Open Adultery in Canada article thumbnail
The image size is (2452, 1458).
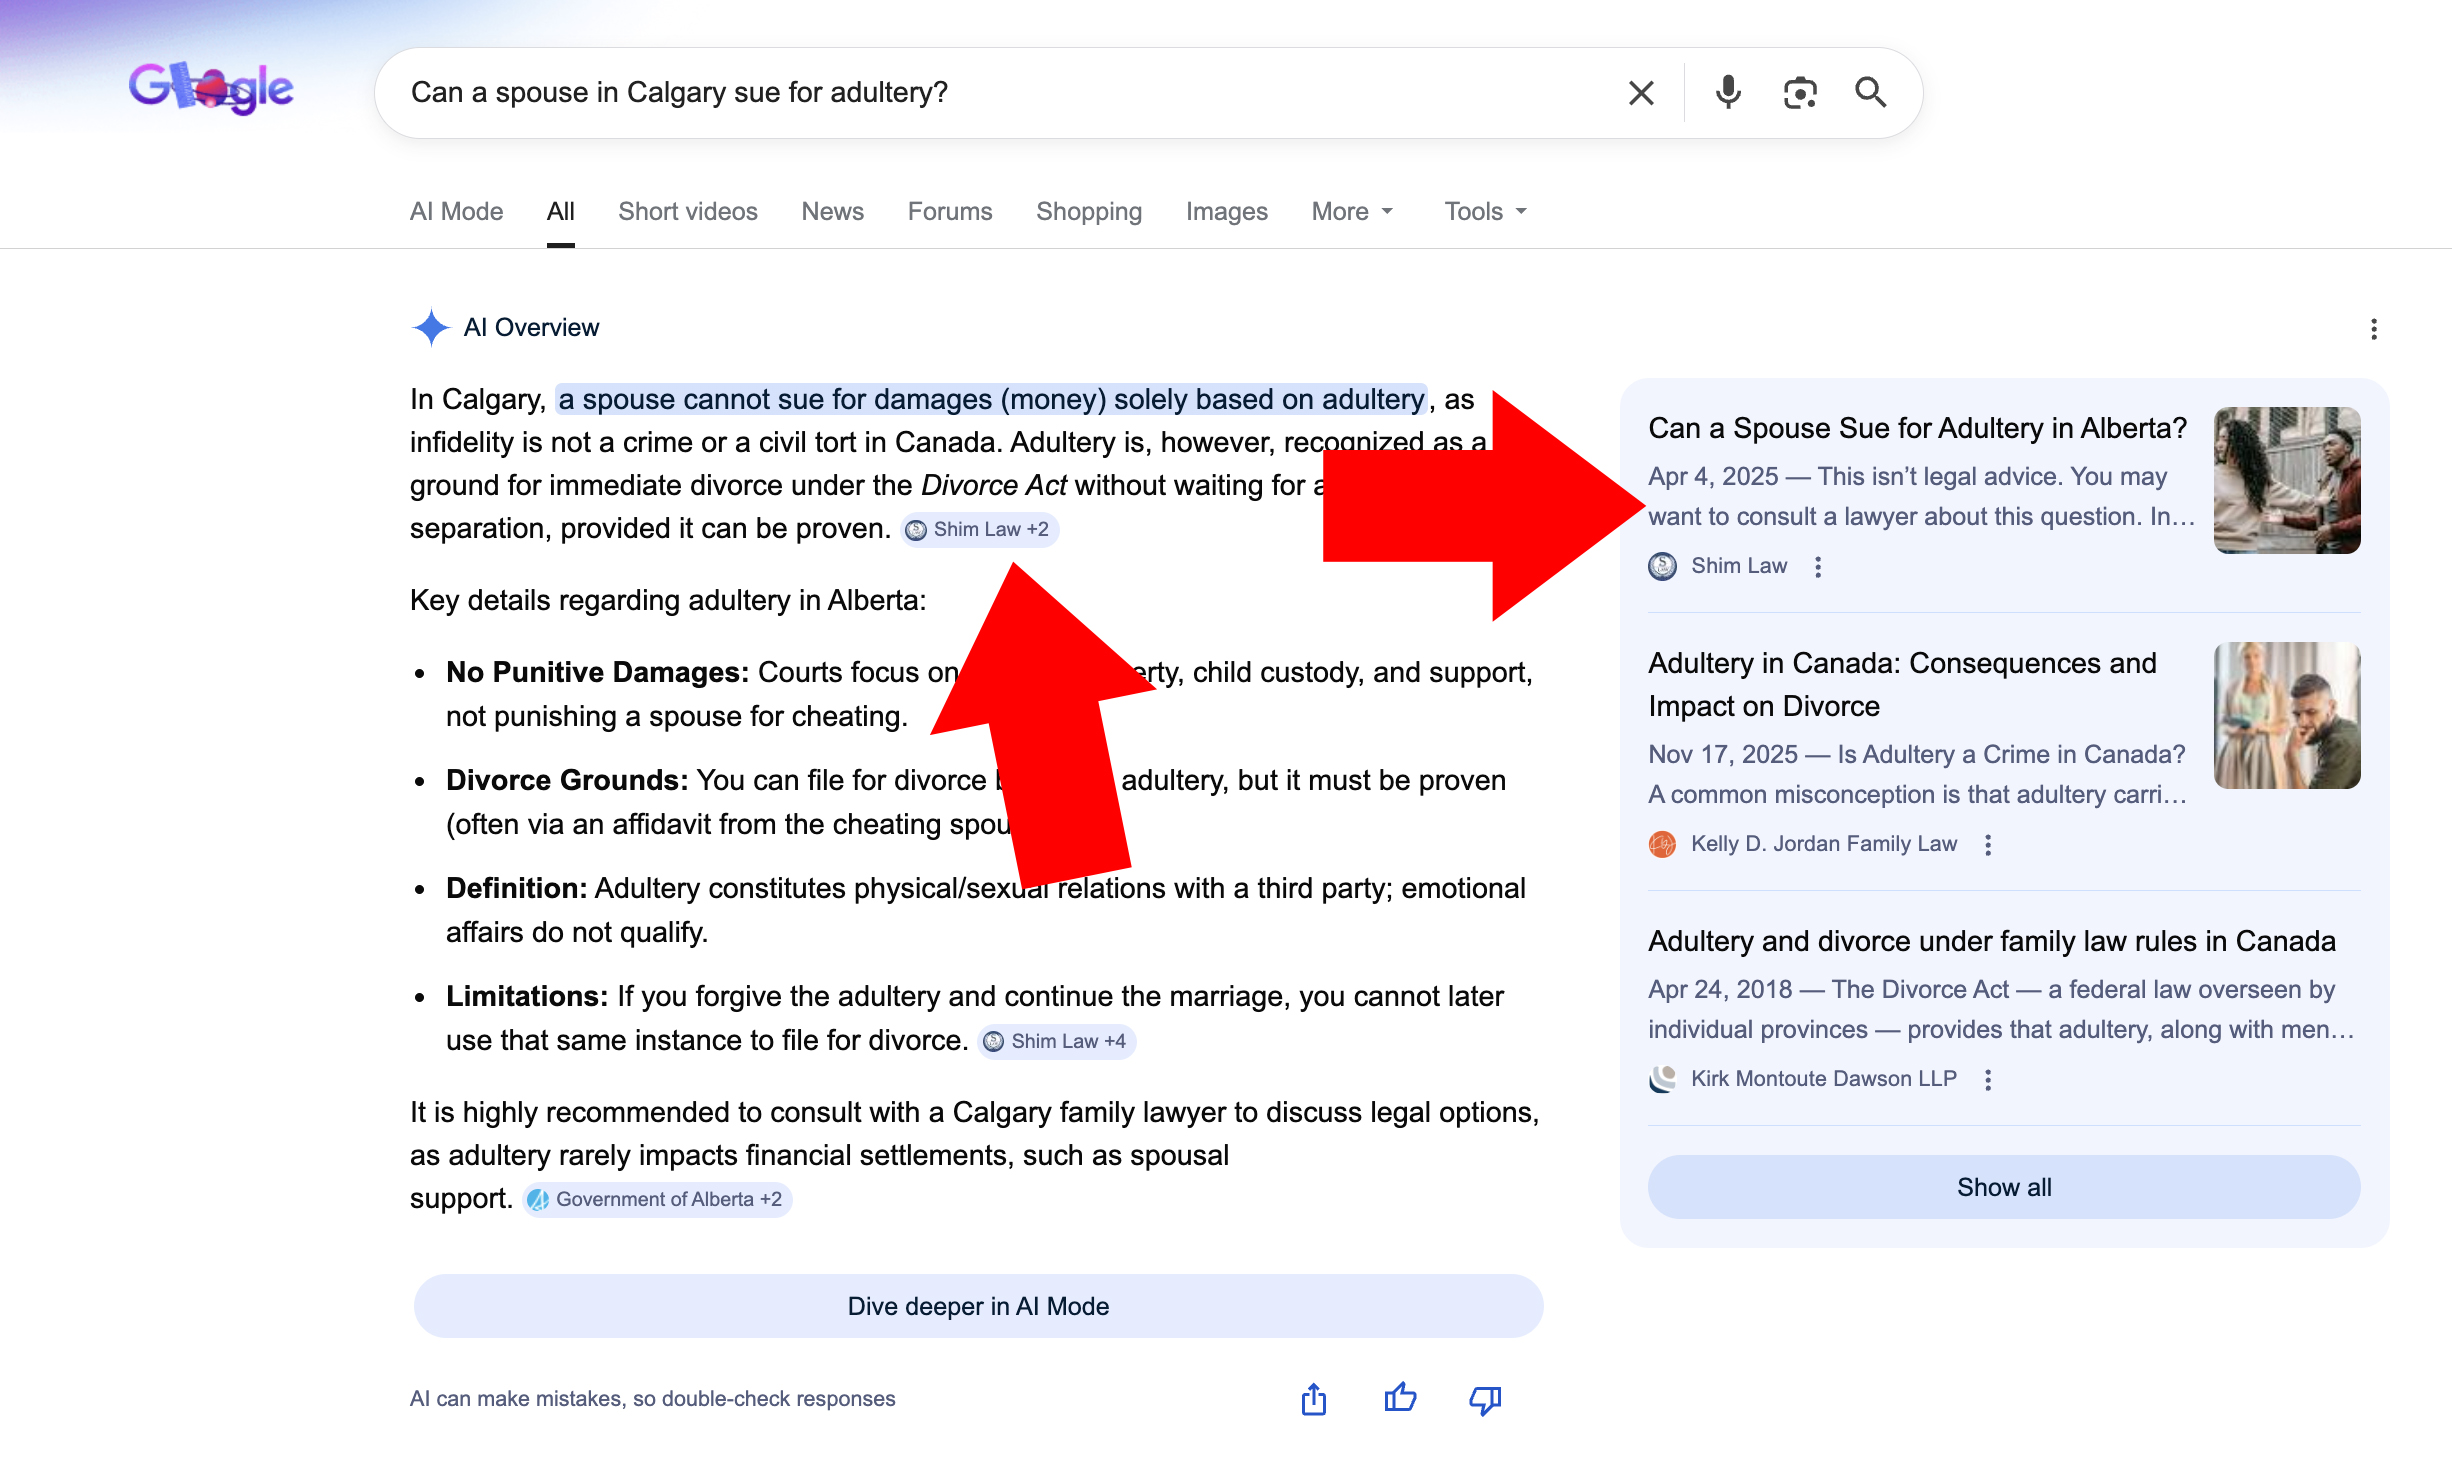tap(2287, 715)
